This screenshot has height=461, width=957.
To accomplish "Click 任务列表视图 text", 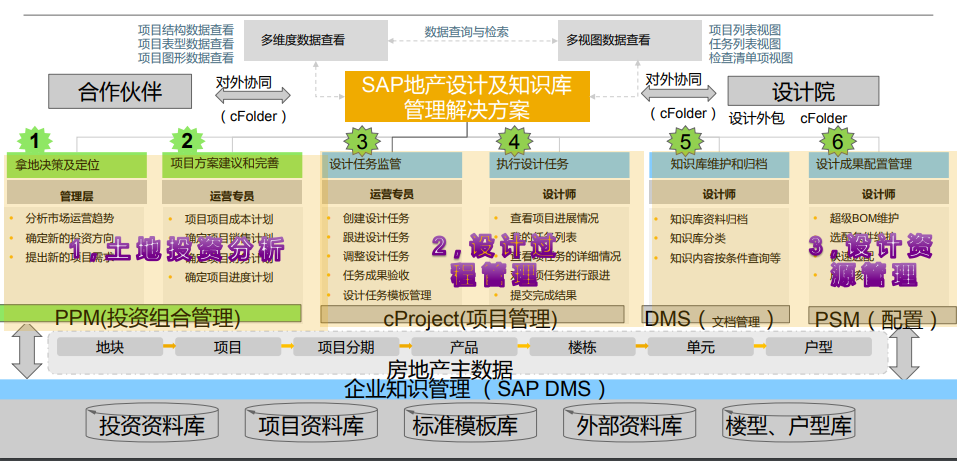I will click(745, 44).
